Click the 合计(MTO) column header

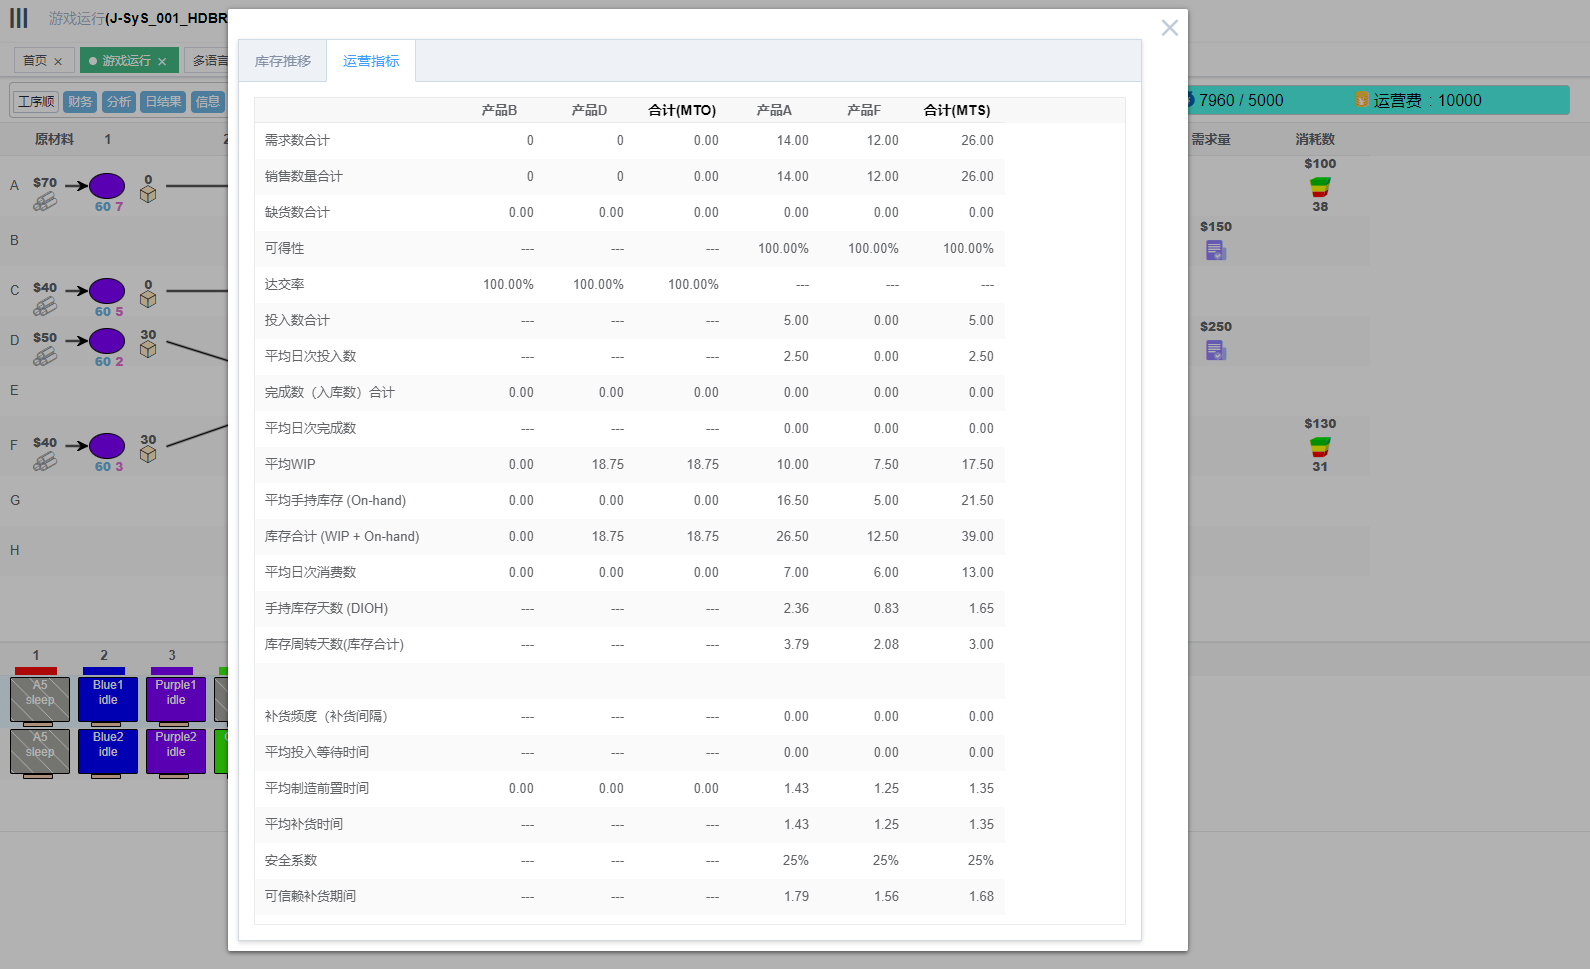click(x=682, y=110)
